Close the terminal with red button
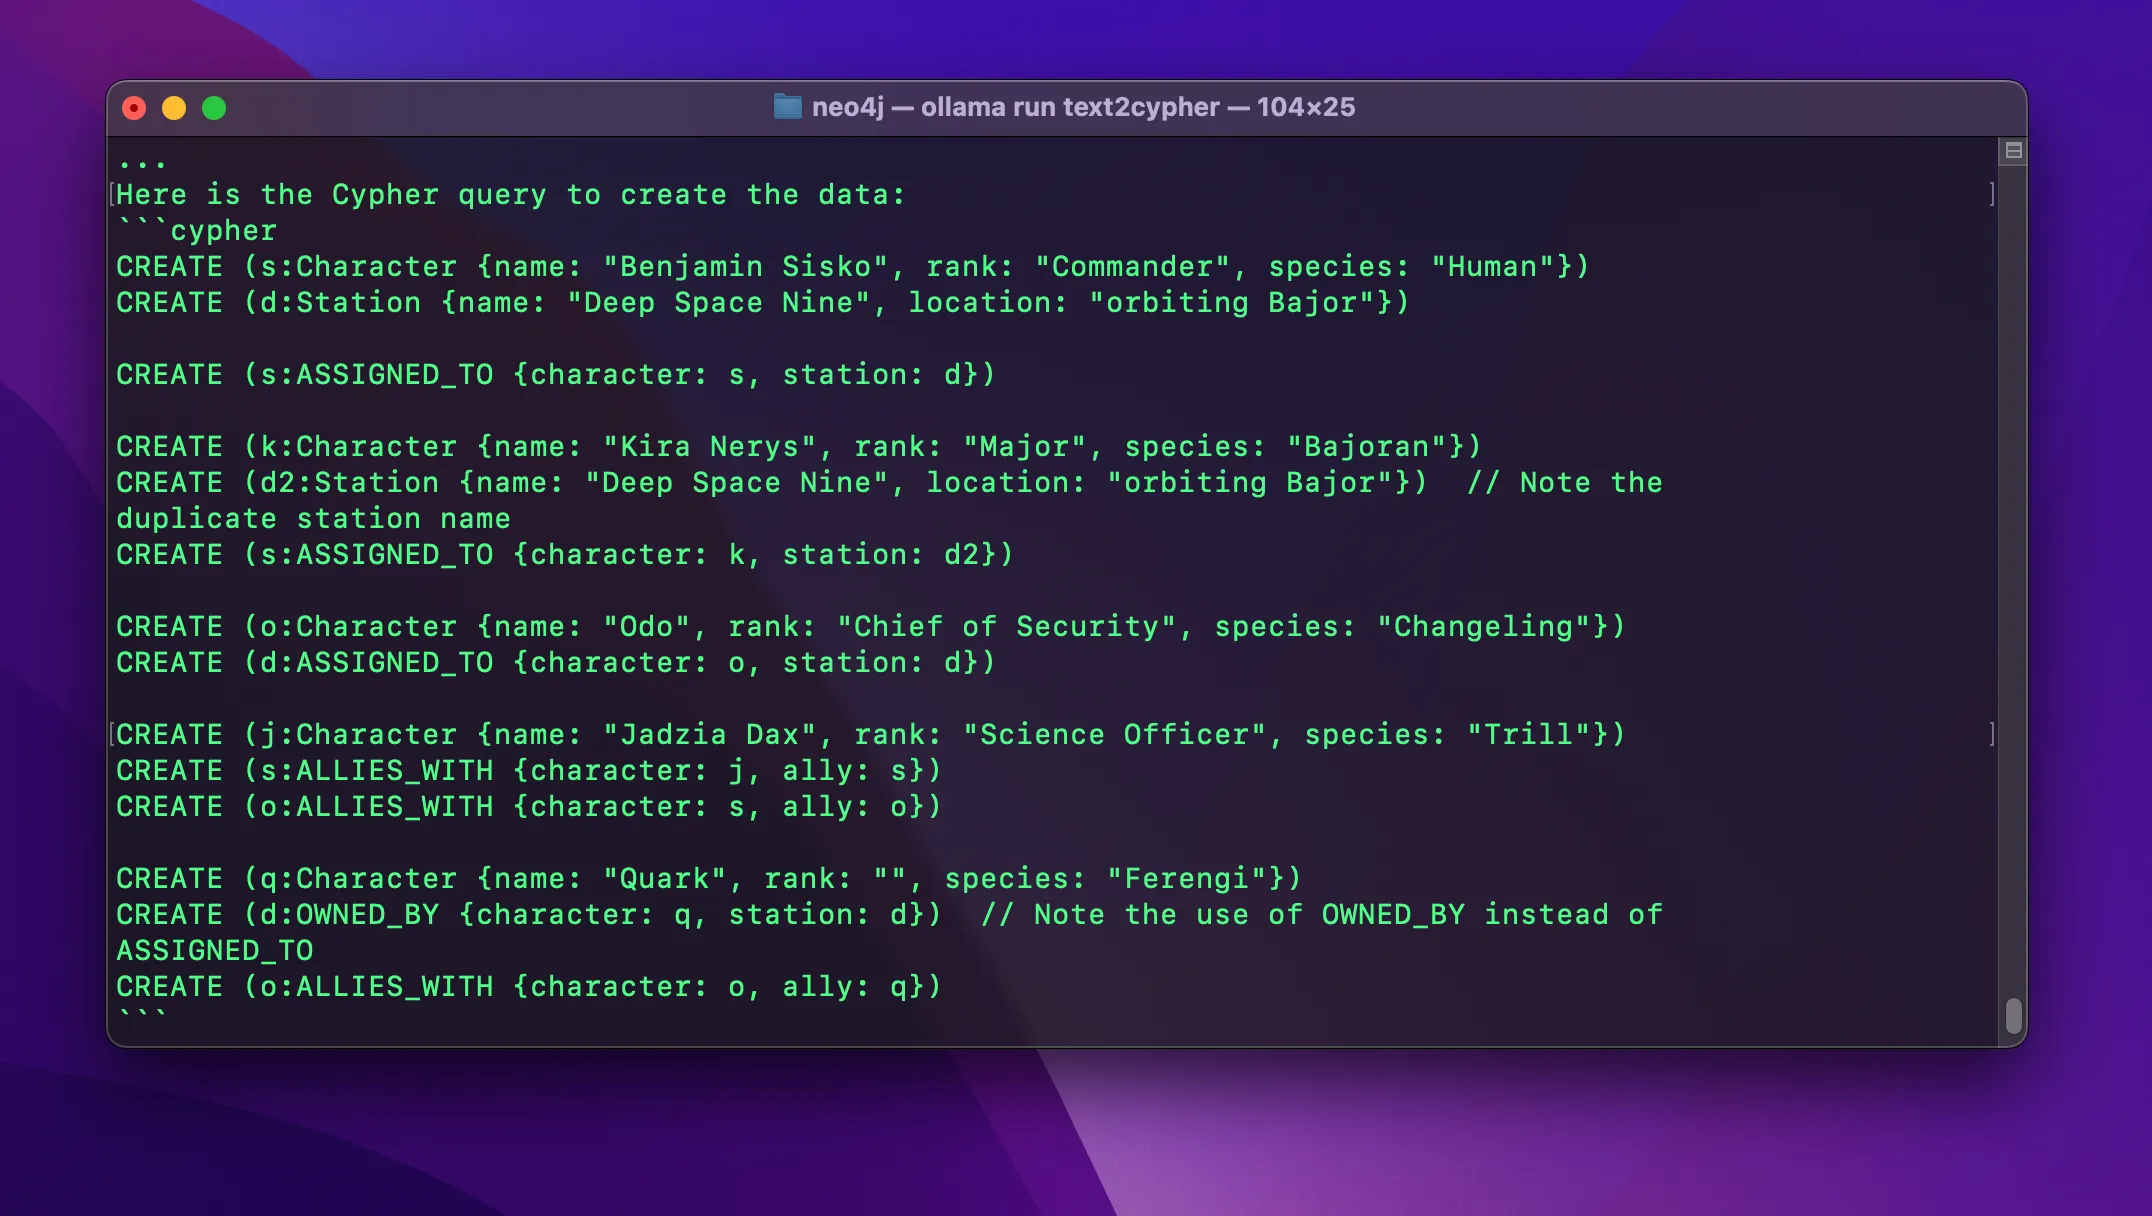 [134, 108]
